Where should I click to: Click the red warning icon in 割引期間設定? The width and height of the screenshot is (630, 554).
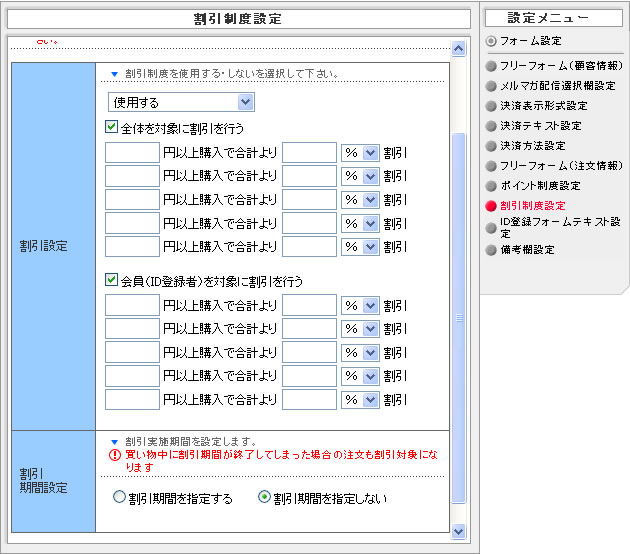tap(115, 455)
